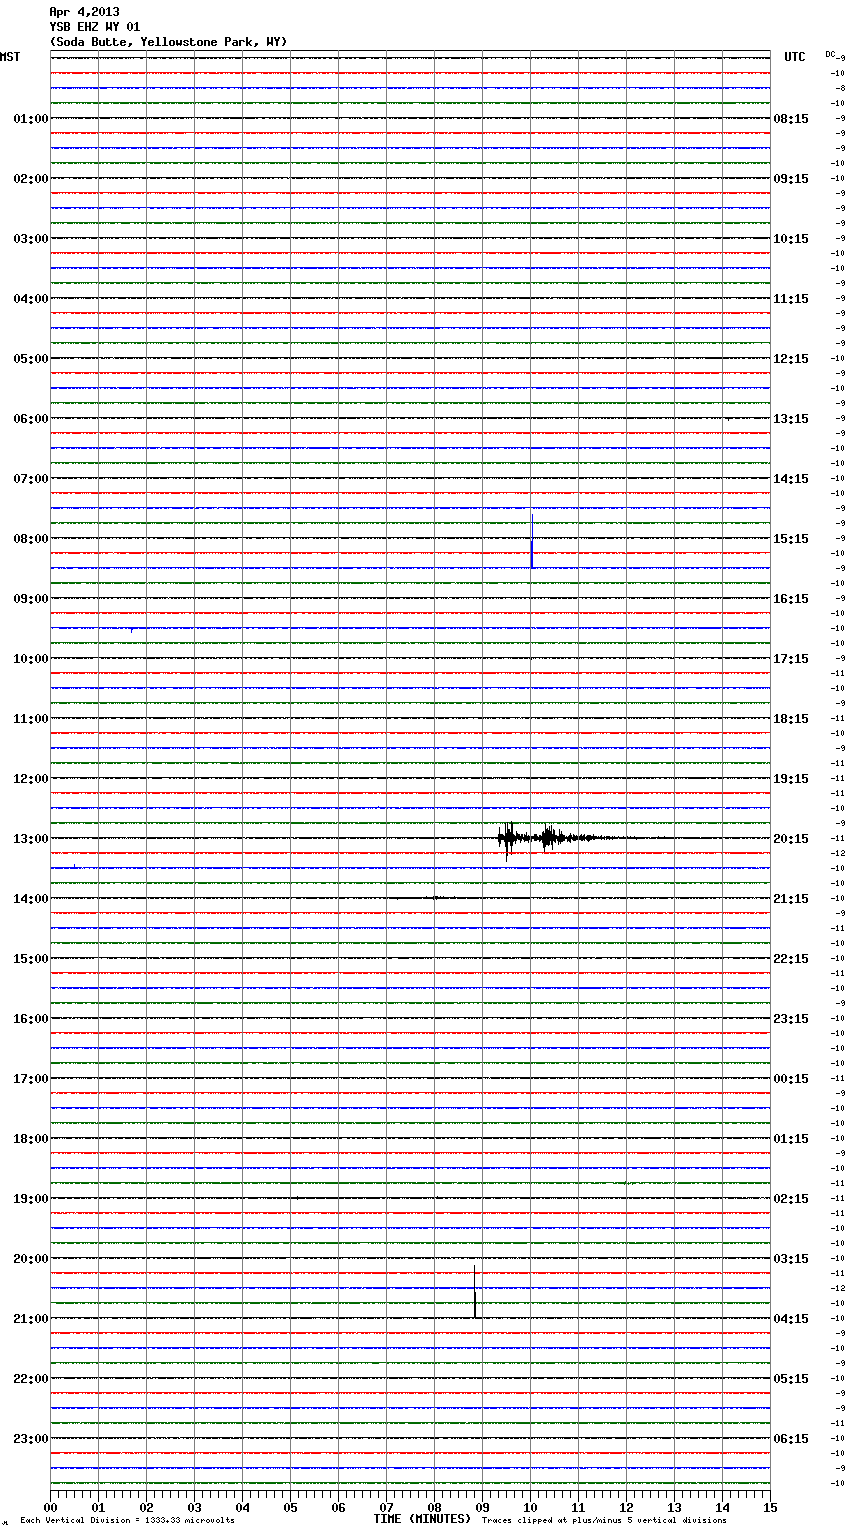Click the 15:00 MST row label
Viewport: 850px width, 1534px height.
[x=30, y=959]
